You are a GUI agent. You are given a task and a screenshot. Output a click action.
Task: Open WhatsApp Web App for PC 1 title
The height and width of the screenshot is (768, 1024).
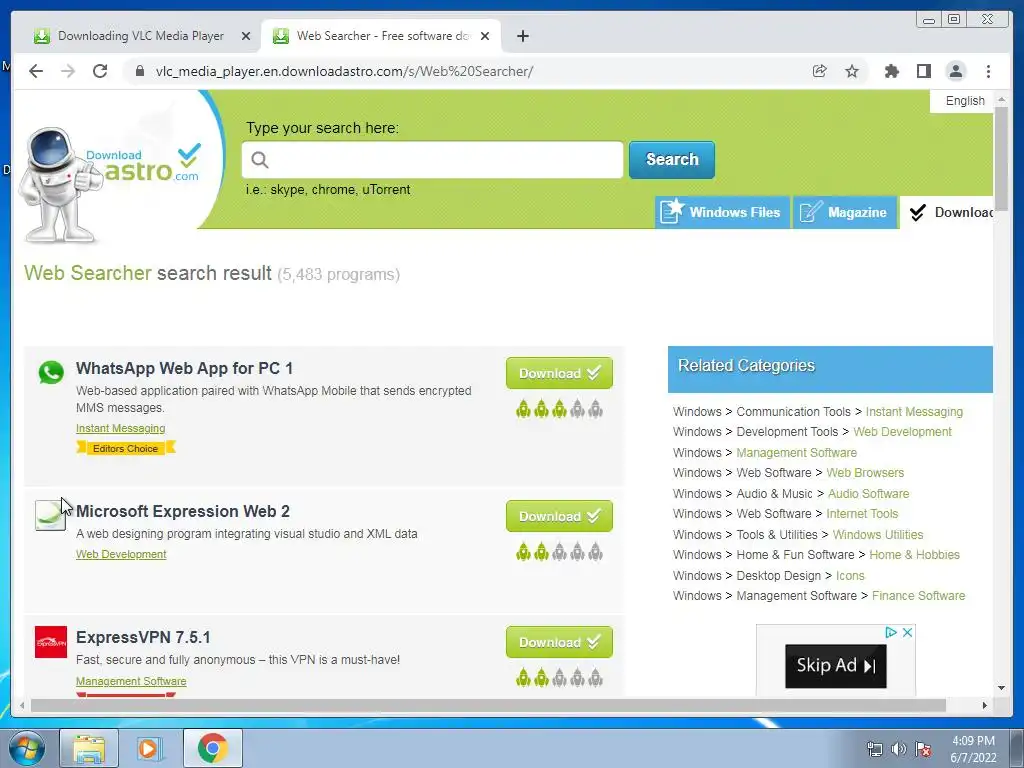184,368
